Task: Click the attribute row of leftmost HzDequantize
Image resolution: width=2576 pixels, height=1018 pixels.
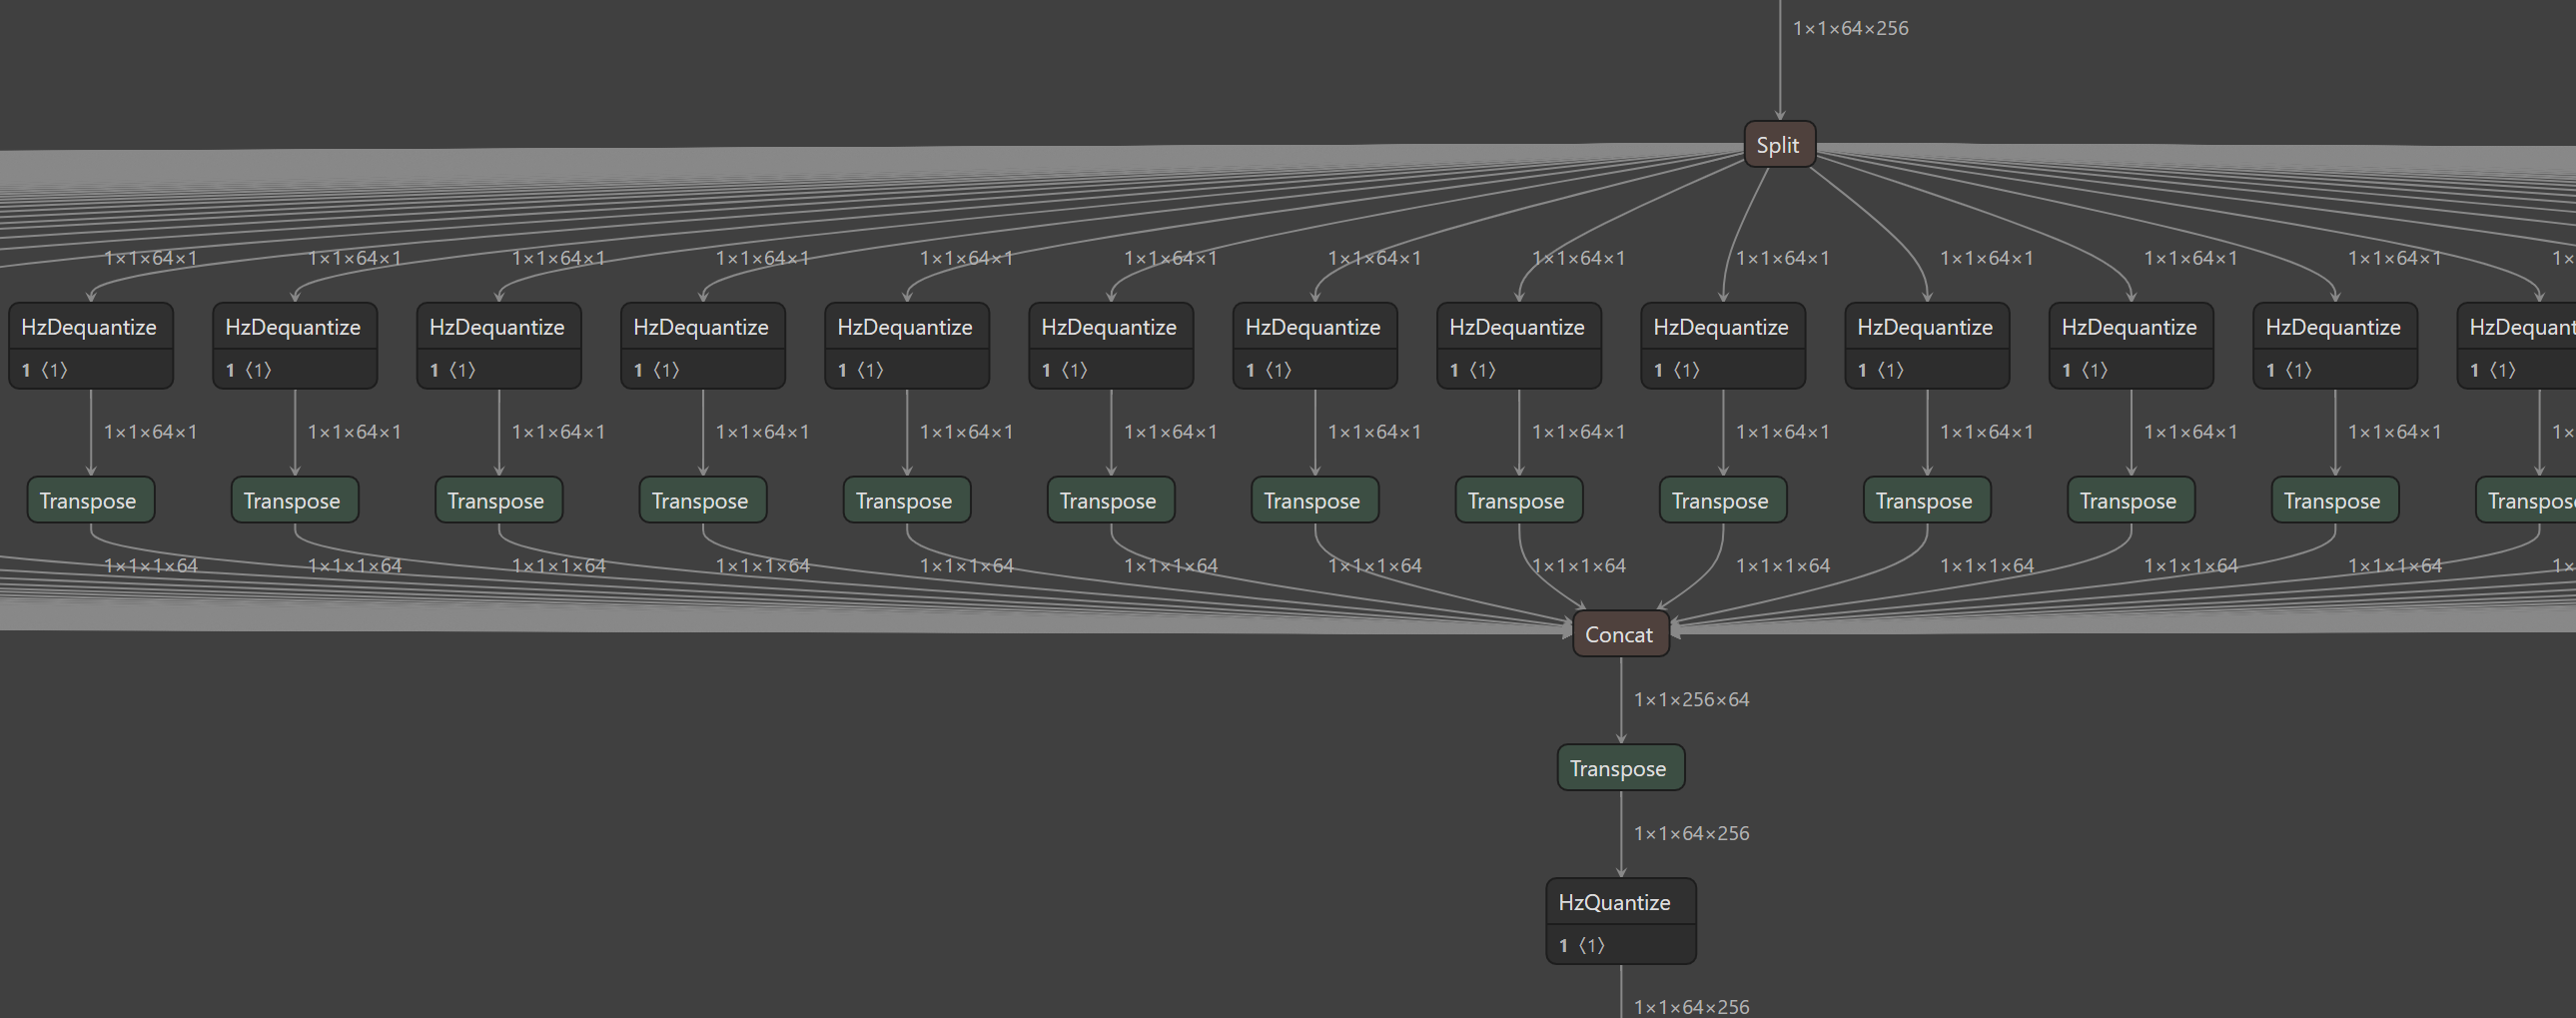Action: coord(89,370)
